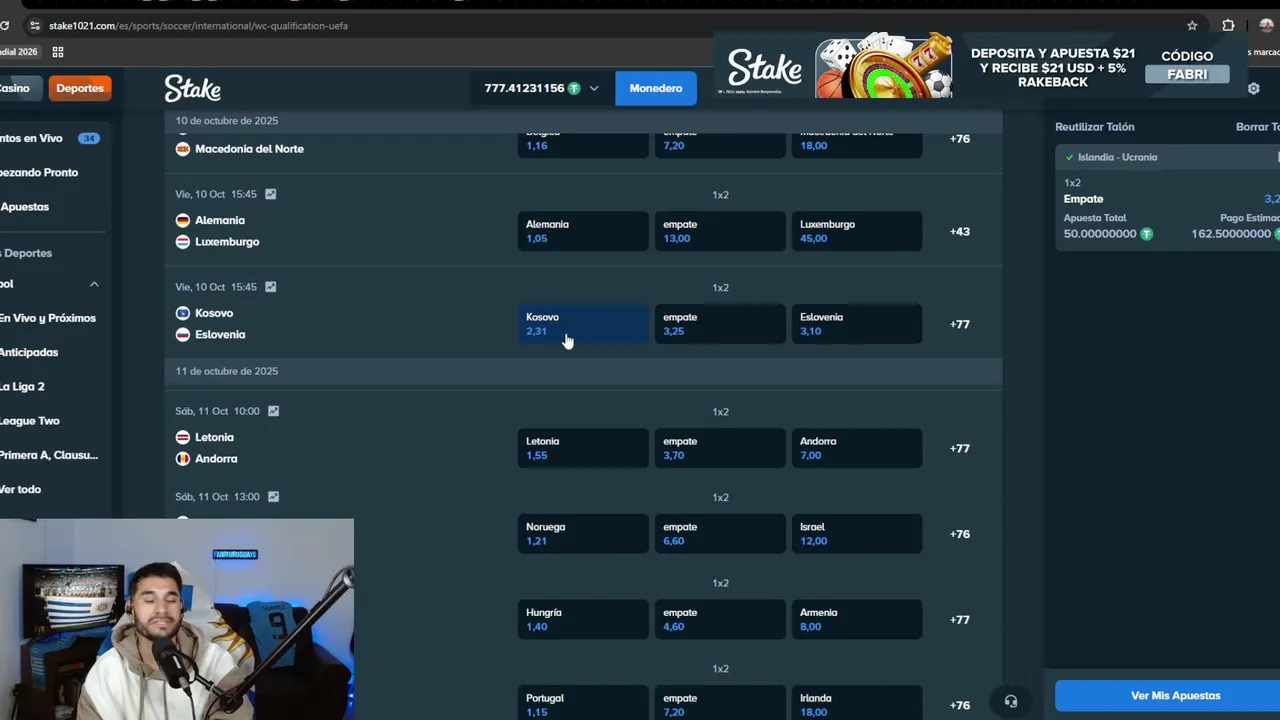1280x720 pixels.
Task: Bookmark page with browser star icon
Action: click(x=1192, y=25)
